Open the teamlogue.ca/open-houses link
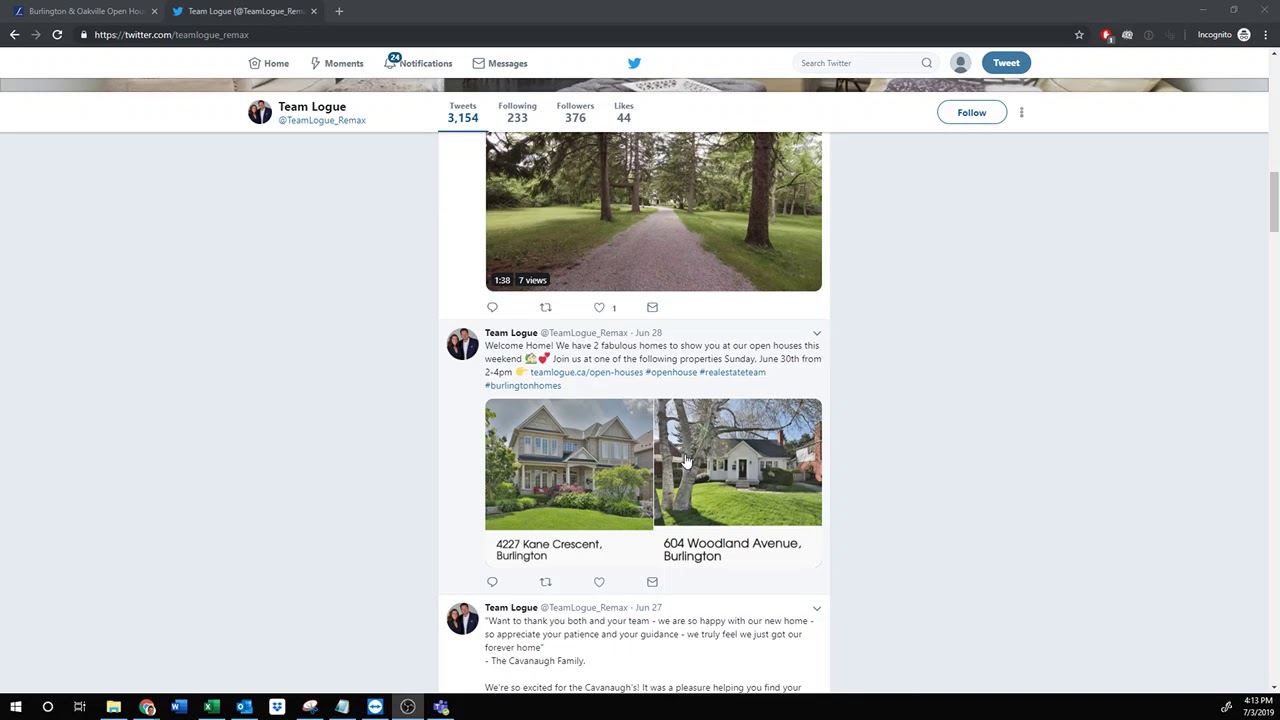Screen dimensions: 1280x720 point(586,372)
